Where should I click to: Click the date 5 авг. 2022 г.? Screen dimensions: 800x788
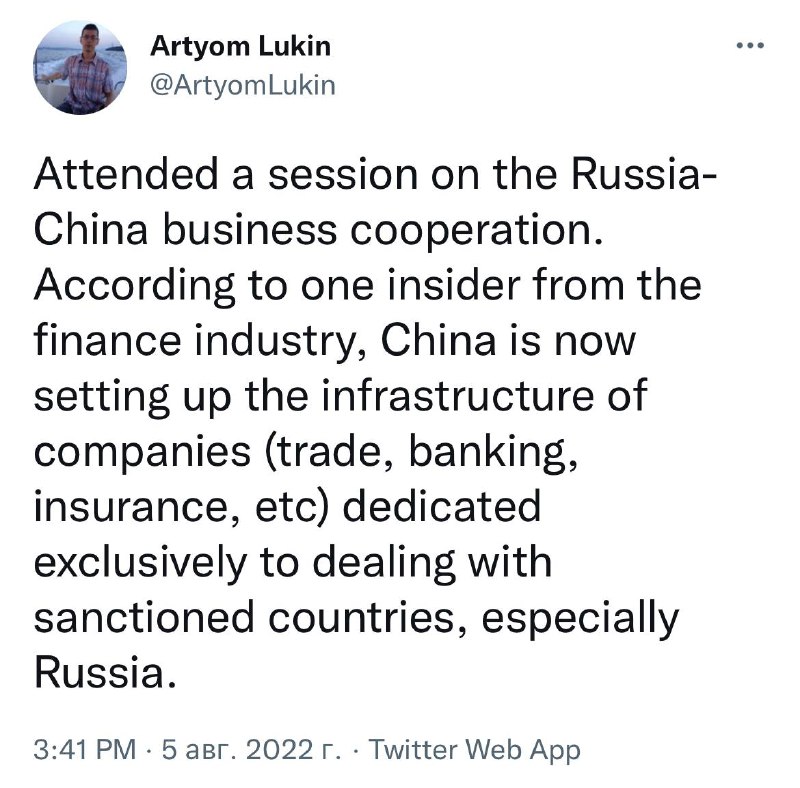[x=252, y=749]
